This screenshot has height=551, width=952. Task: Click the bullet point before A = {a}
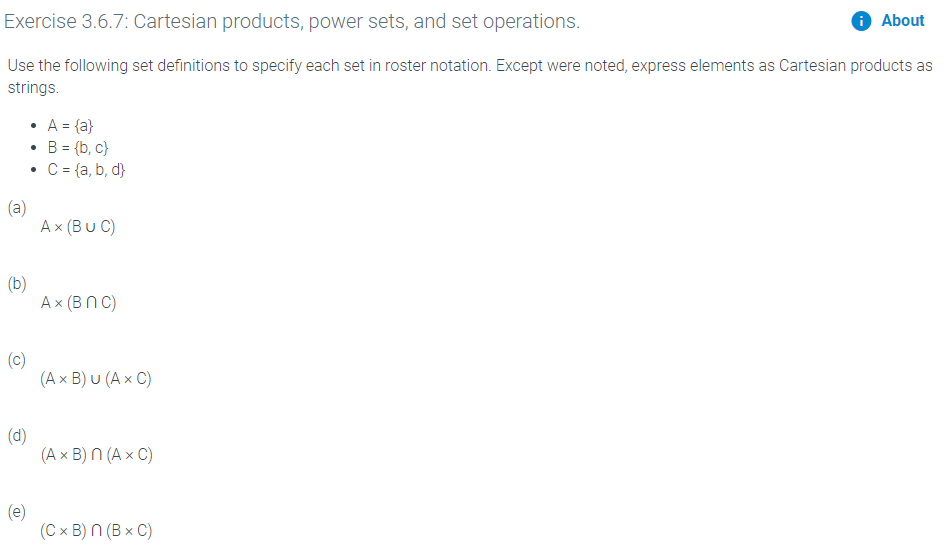pos(33,126)
